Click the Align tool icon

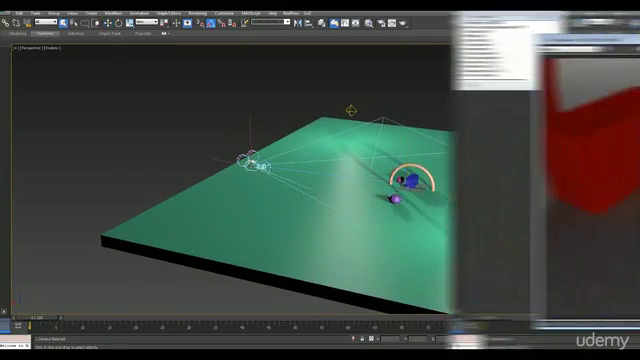tap(309, 23)
